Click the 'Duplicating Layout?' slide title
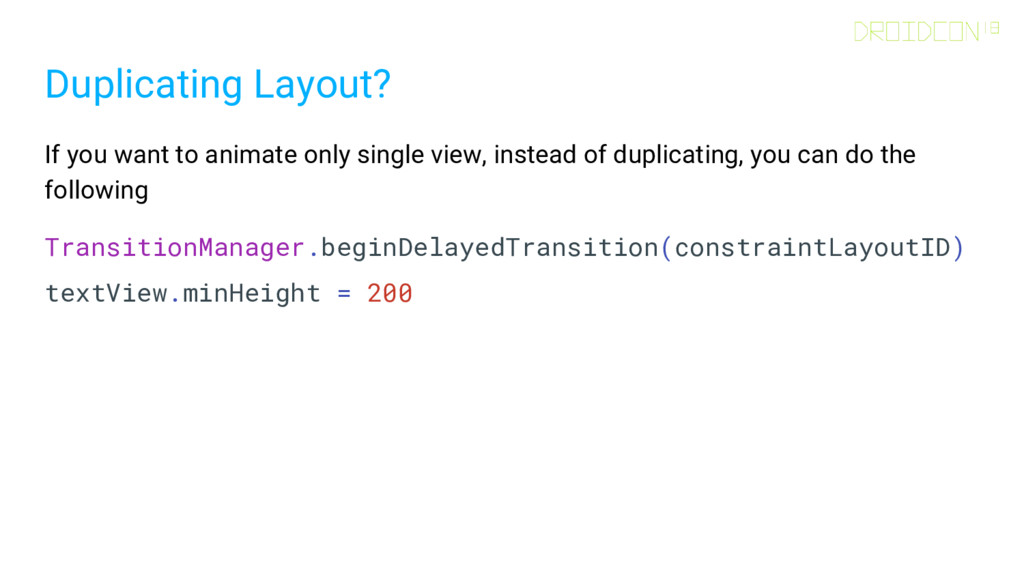Screen dimensions: 1024x576 point(217,85)
